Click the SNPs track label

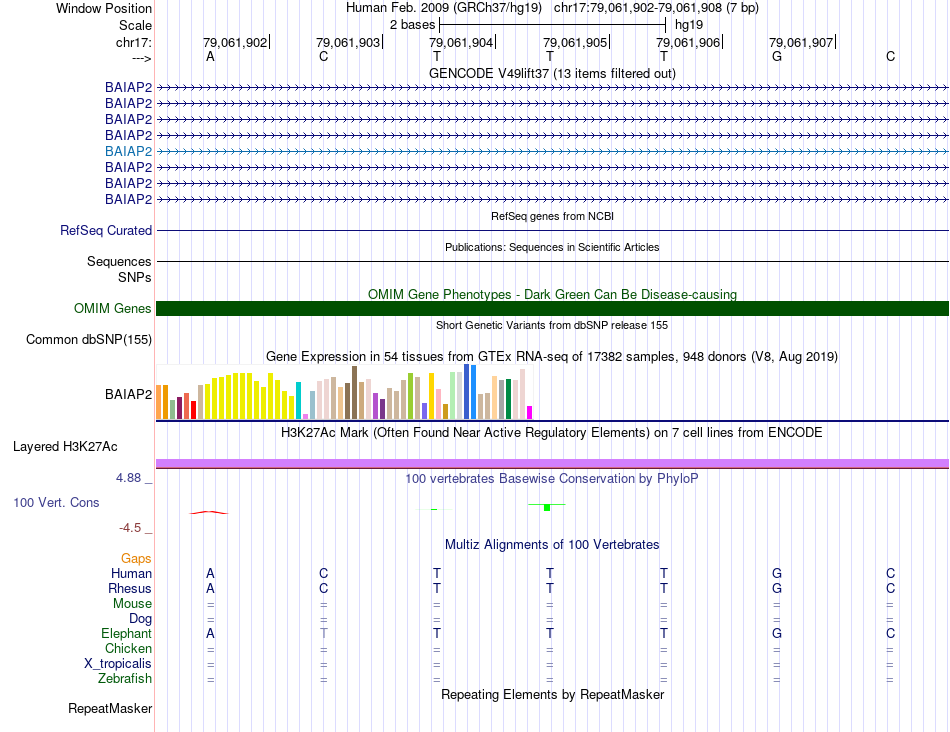click(135, 278)
